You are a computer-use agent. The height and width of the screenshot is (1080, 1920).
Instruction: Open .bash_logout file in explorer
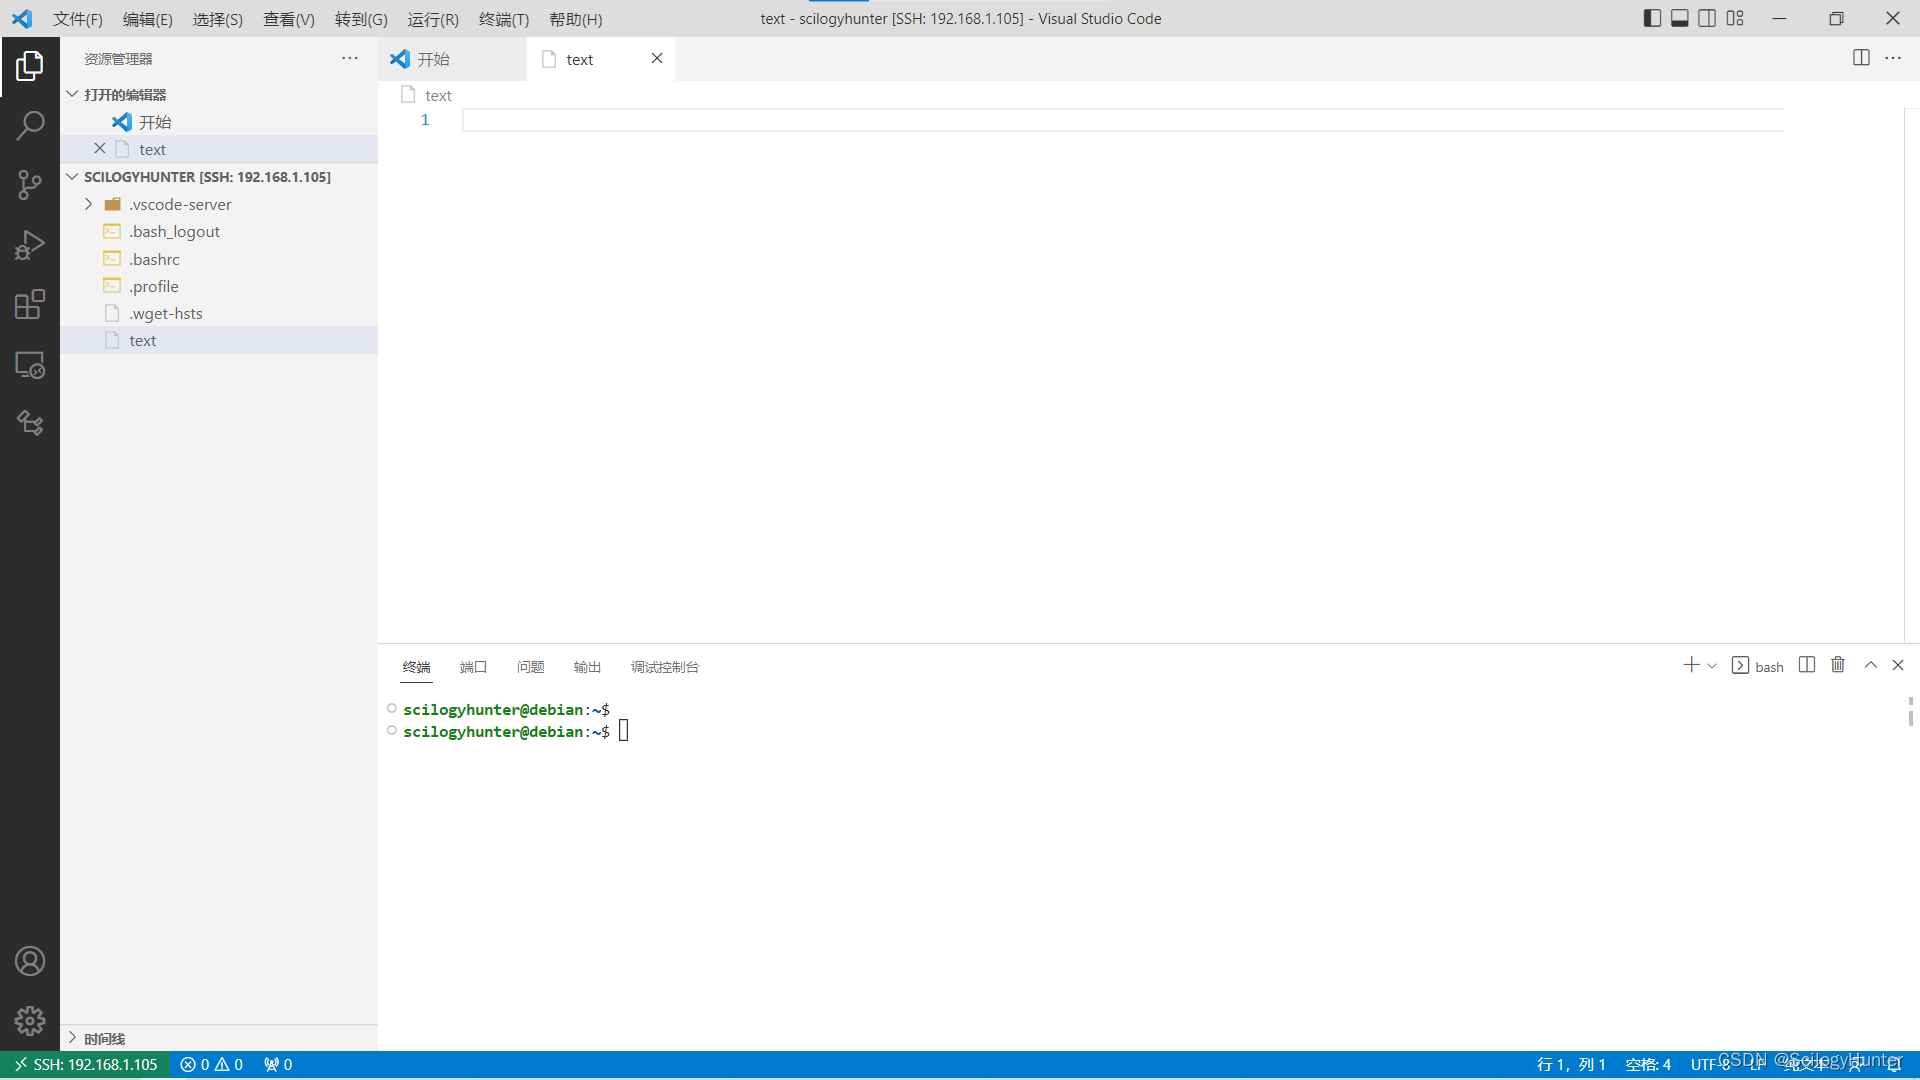(x=219, y=231)
